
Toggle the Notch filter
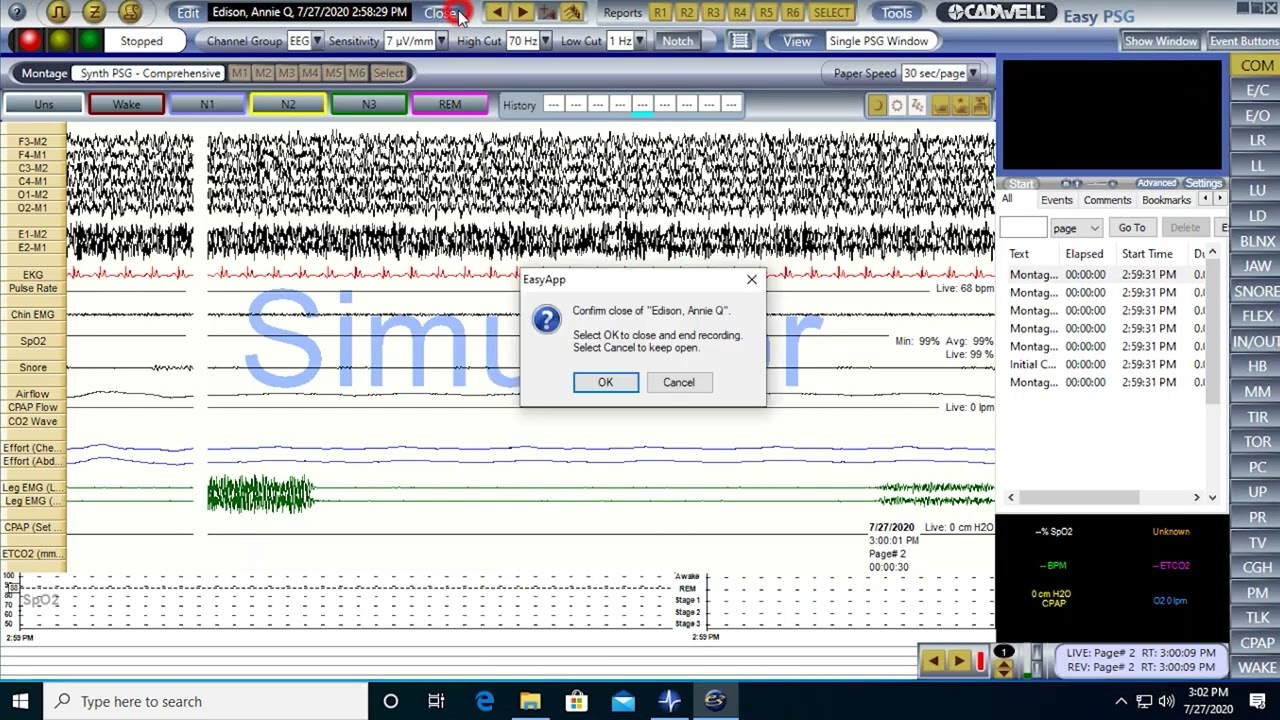click(677, 41)
